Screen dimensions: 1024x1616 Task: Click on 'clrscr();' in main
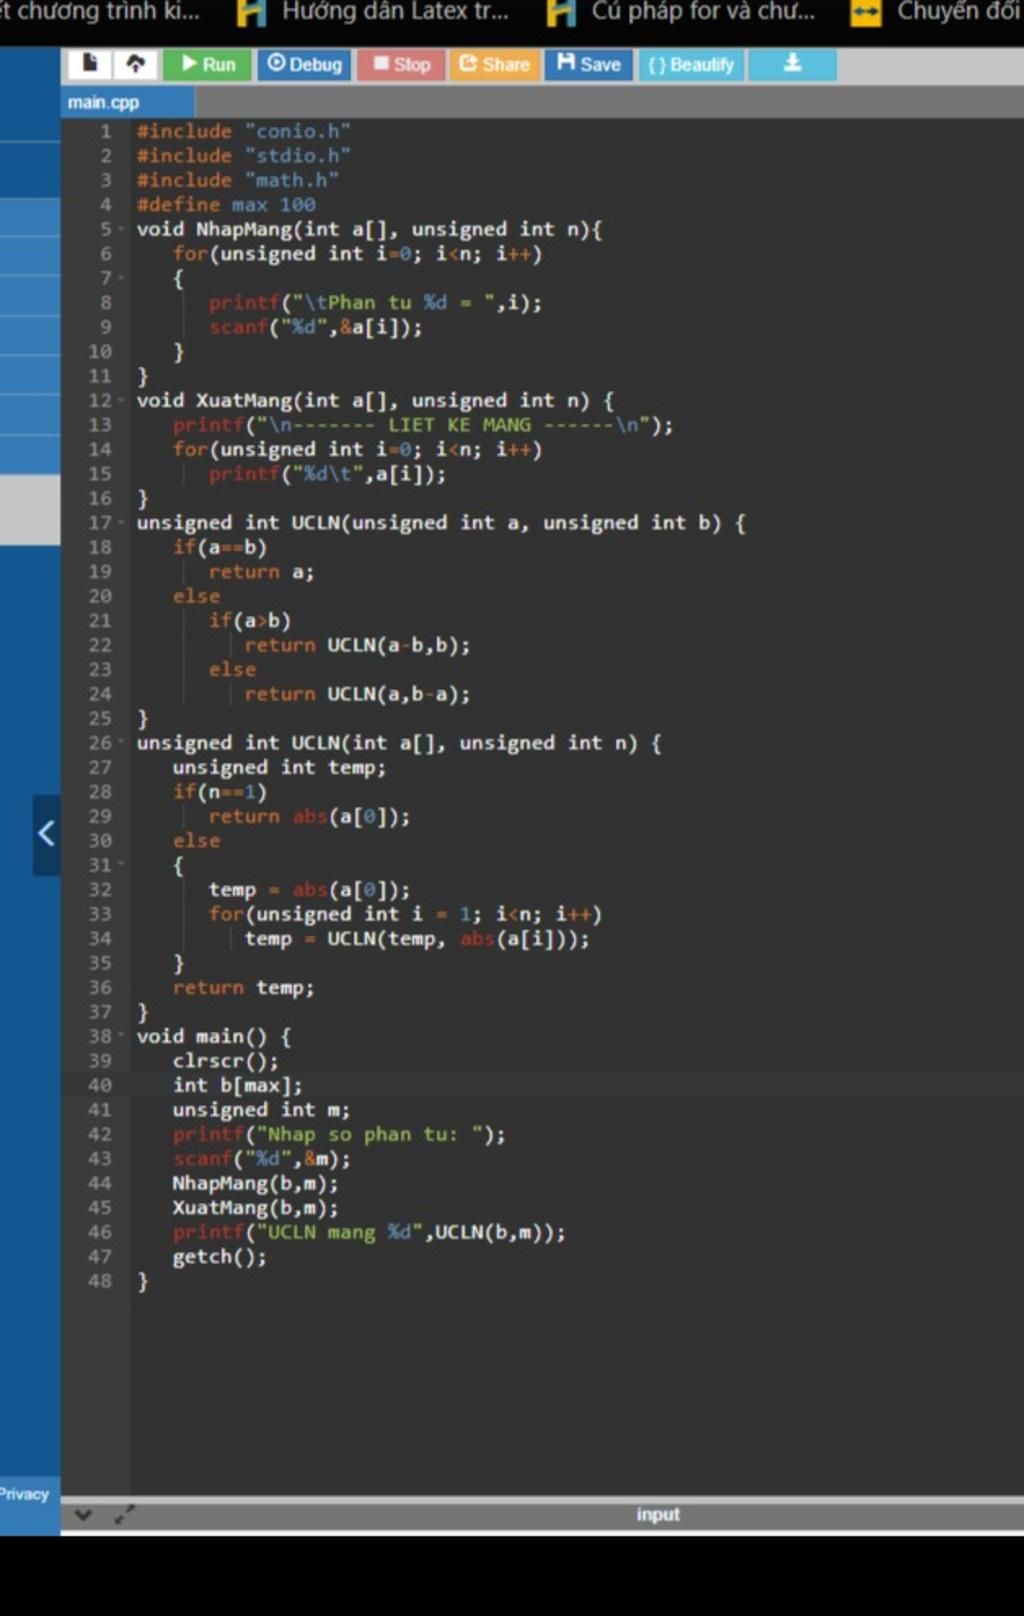coord(226,1061)
